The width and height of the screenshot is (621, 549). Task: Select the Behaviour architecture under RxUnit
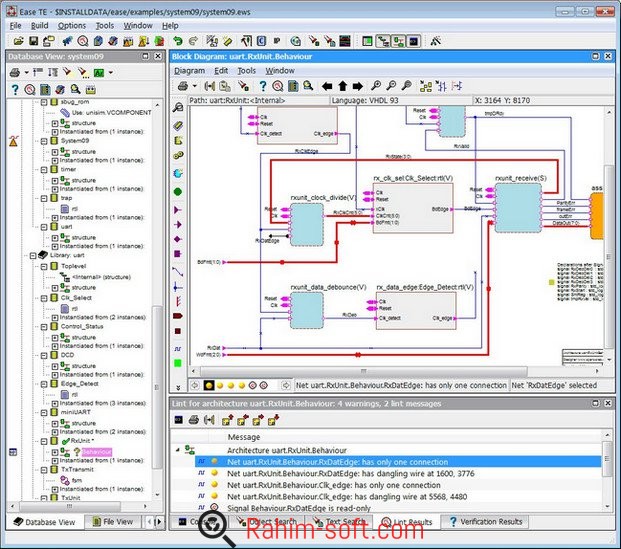coord(97,452)
